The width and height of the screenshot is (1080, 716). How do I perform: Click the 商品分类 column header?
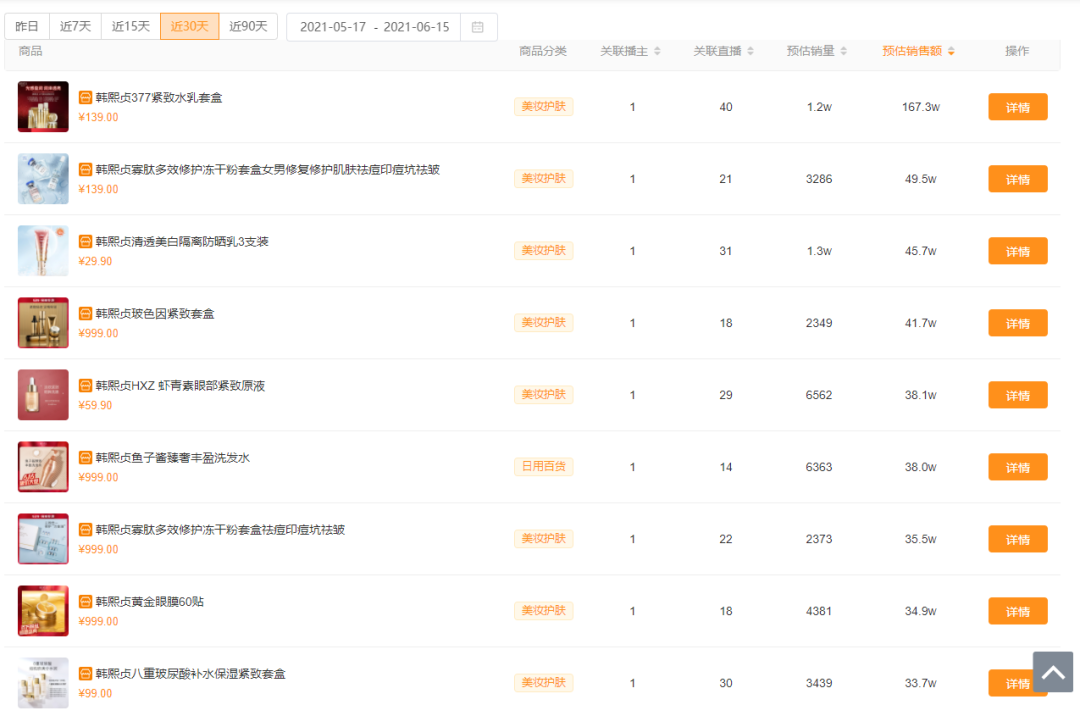point(543,51)
